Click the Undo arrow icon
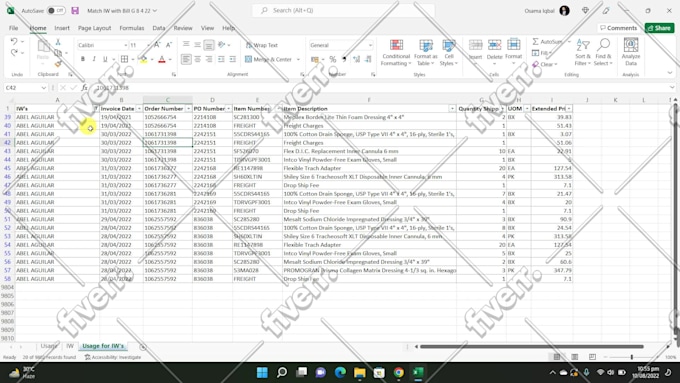Viewport: 680px width, 383px height. tap(14, 42)
